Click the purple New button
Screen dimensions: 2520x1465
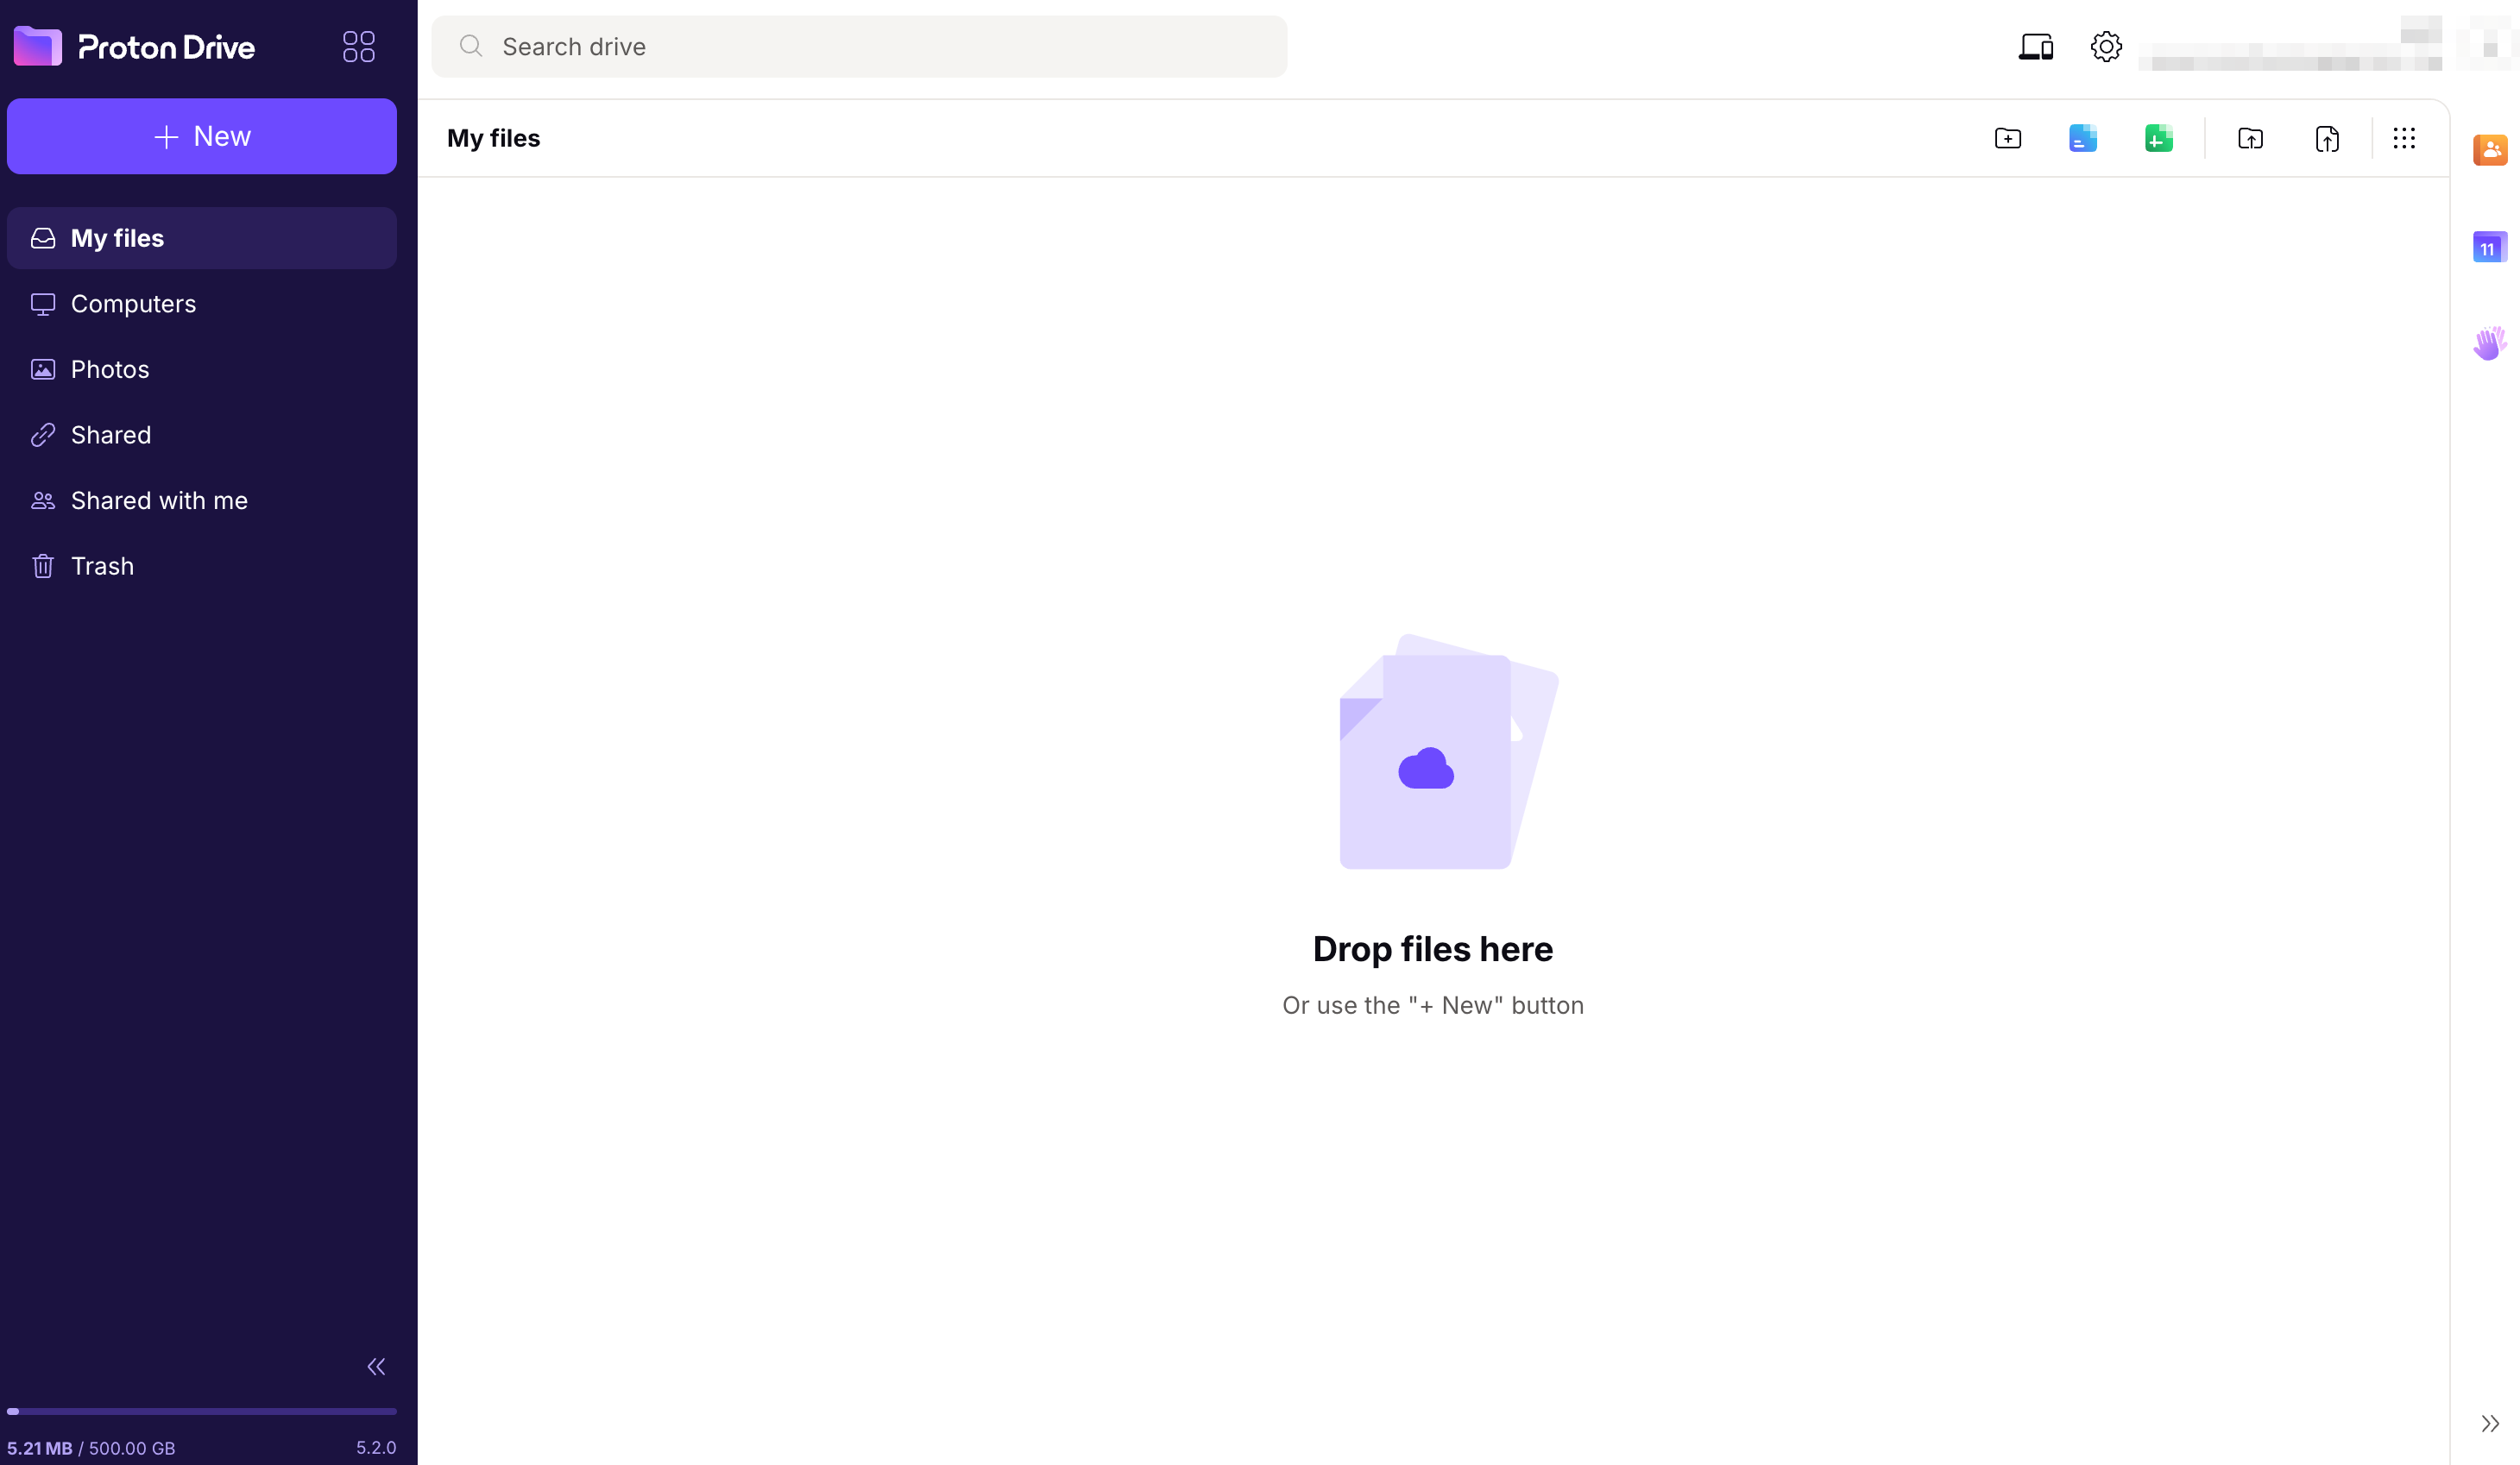tap(202, 136)
